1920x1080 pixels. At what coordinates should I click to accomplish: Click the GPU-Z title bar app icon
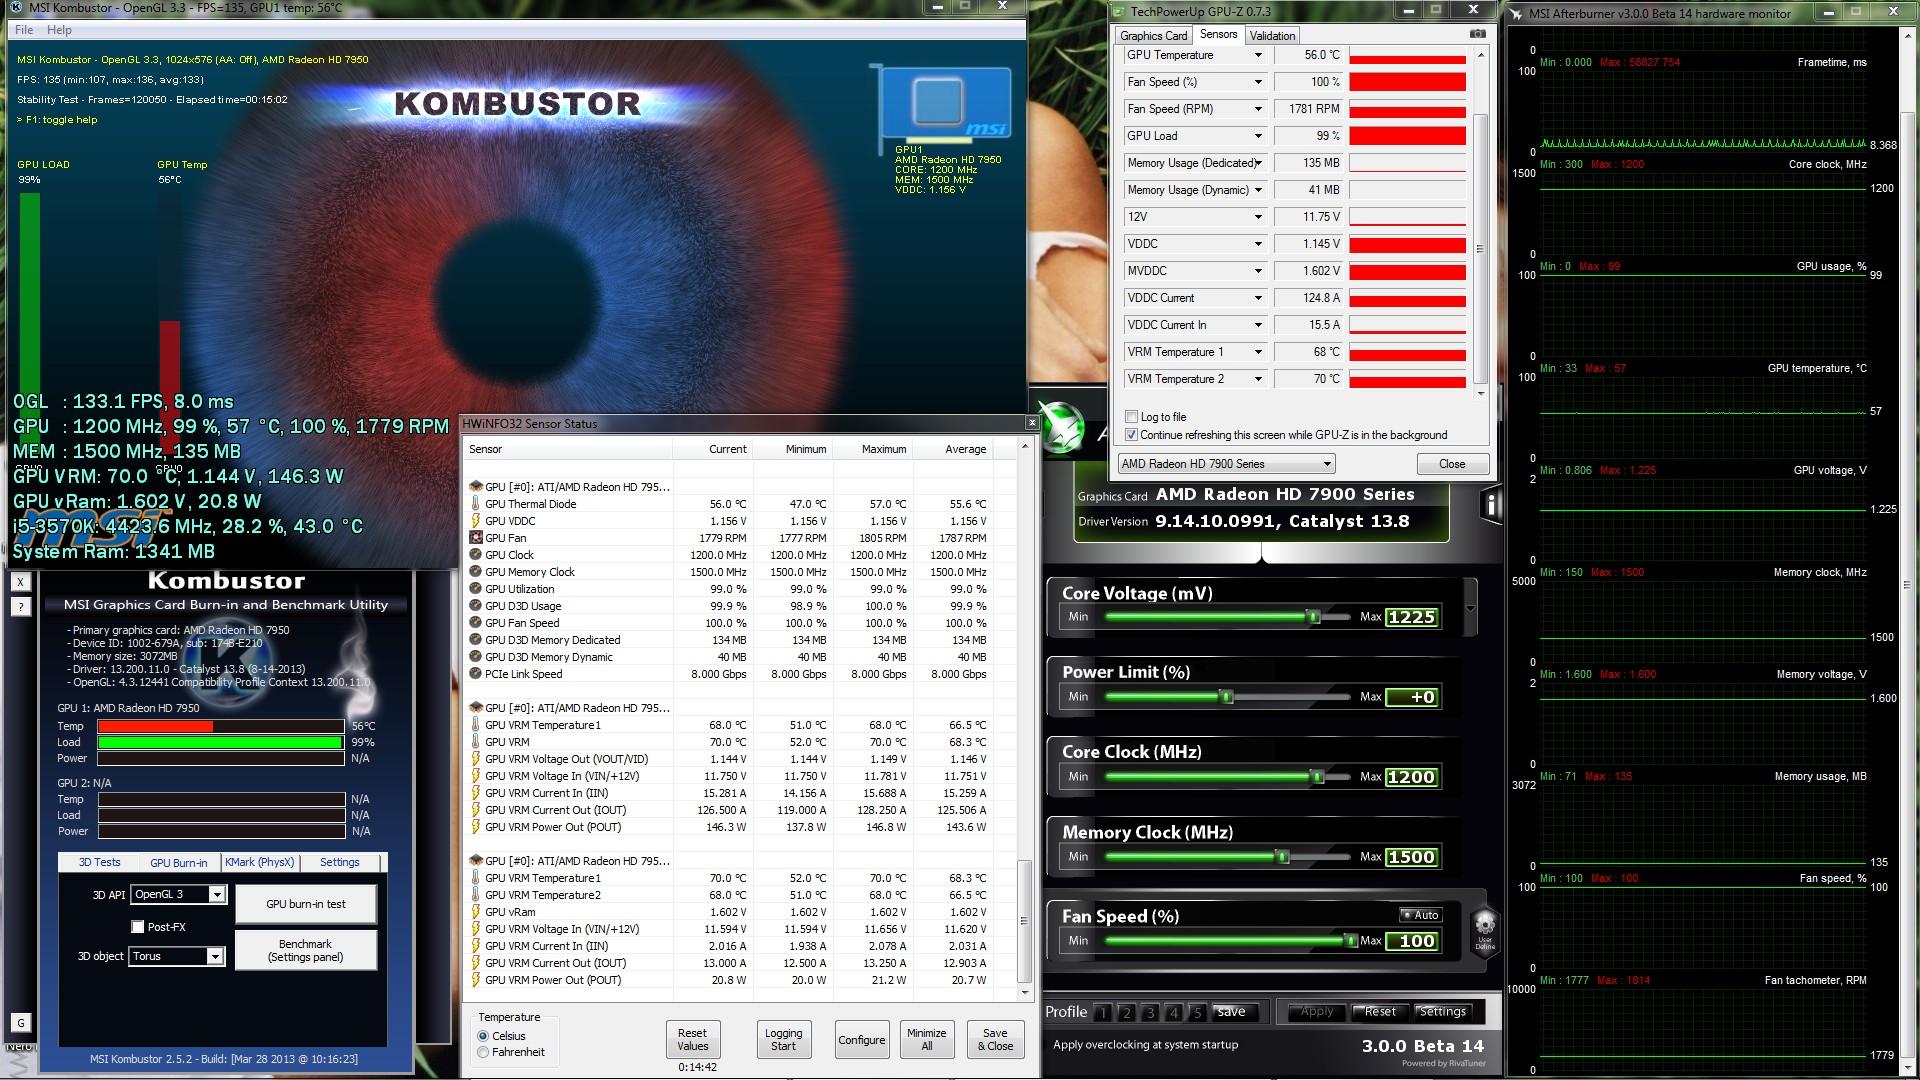(x=1119, y=12)
